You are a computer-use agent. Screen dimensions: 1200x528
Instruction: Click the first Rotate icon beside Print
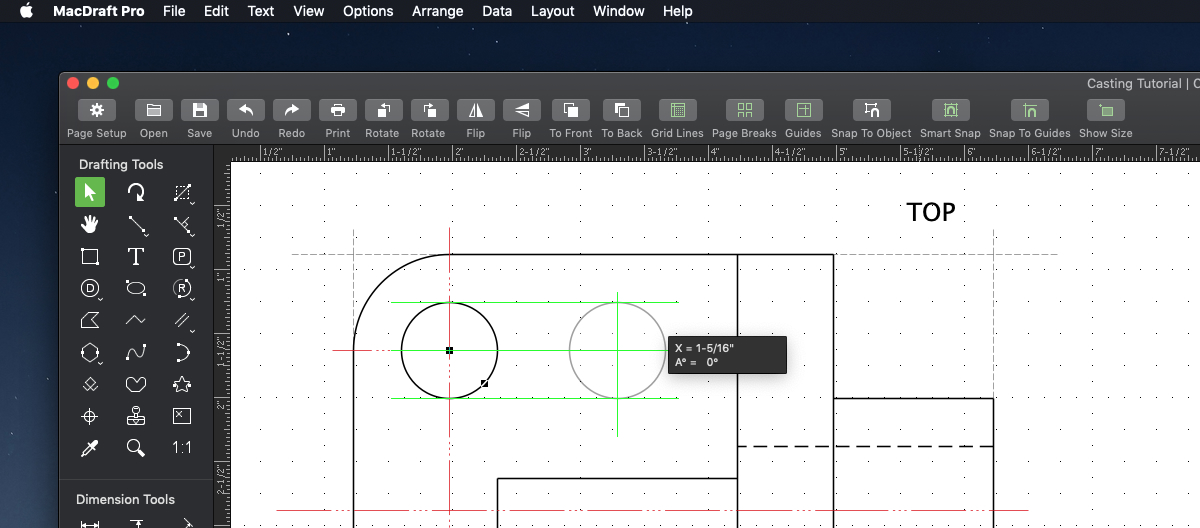(384, 110)
